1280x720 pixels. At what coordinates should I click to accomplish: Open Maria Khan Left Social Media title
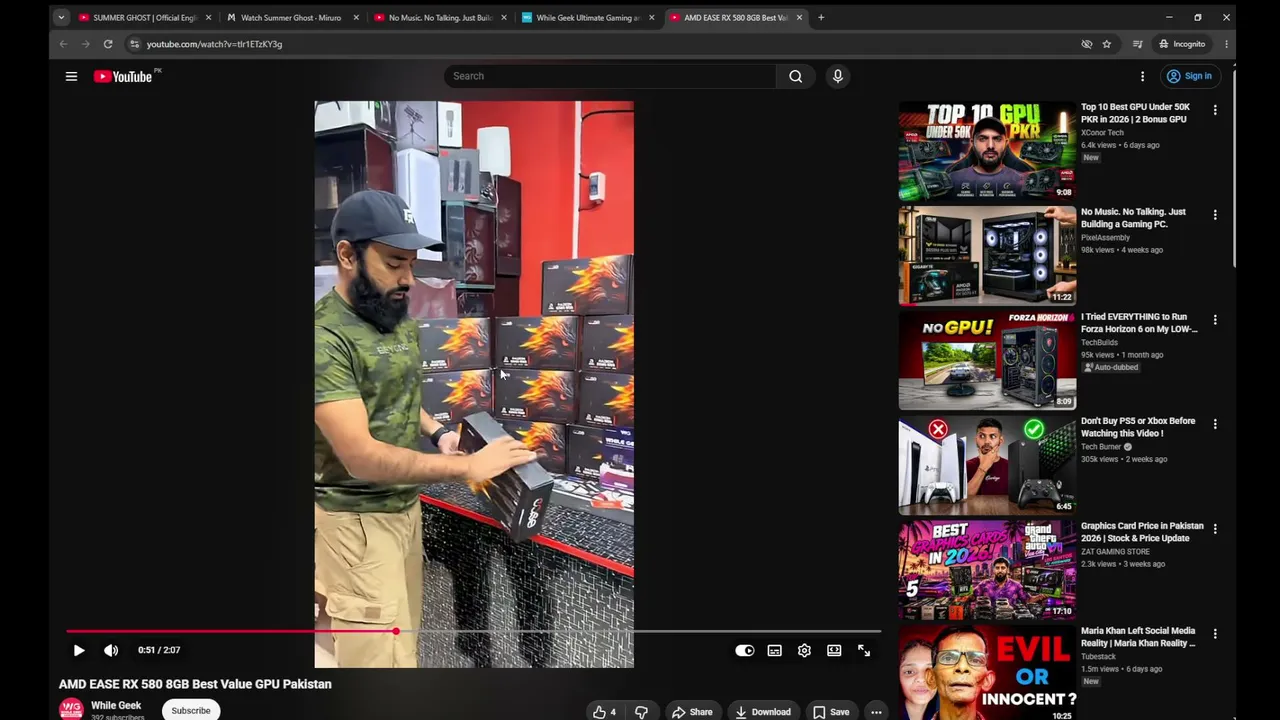click(x=1138, y=637)
